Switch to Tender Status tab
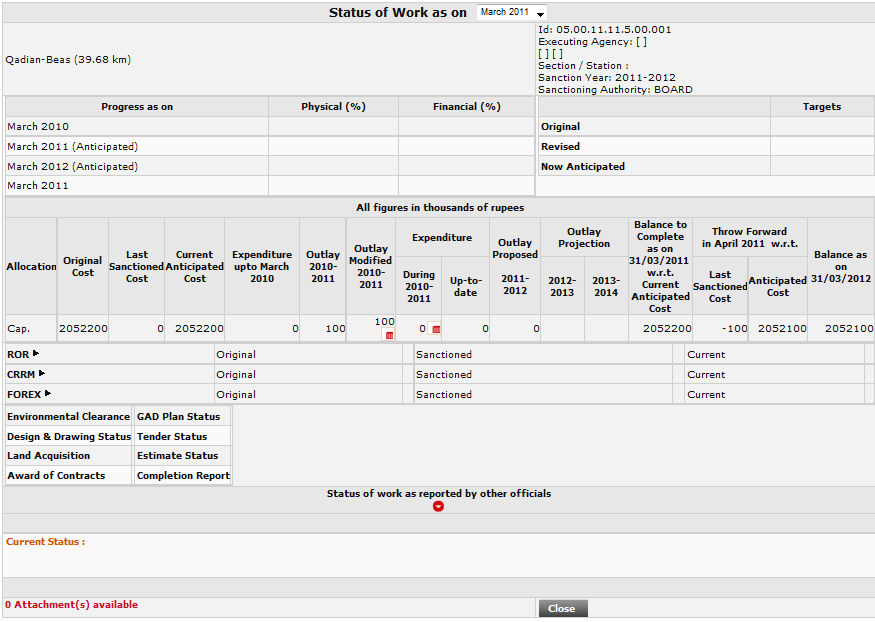Image resolution: width=875 pixels, height=622 pixels. [x=171, y=436]
